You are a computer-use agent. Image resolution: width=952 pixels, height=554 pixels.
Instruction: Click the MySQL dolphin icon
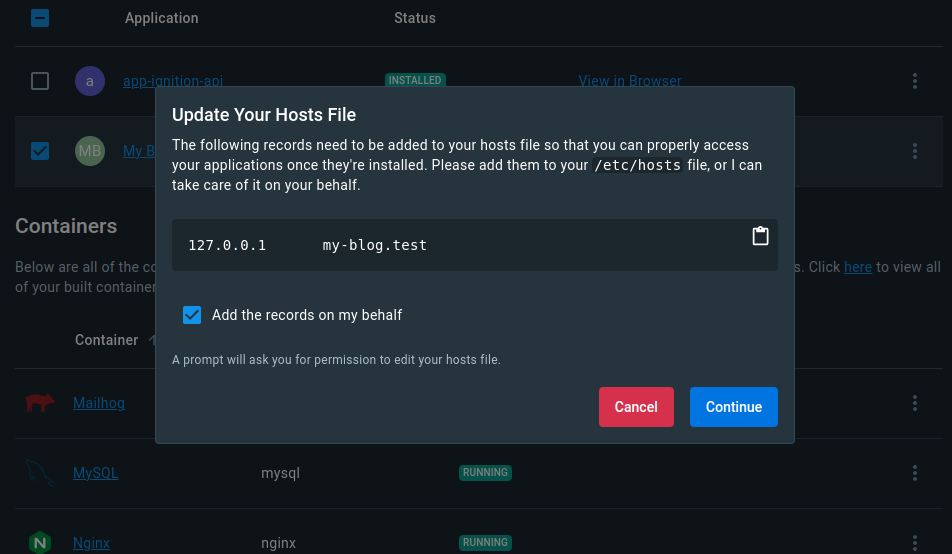(40, 473)
